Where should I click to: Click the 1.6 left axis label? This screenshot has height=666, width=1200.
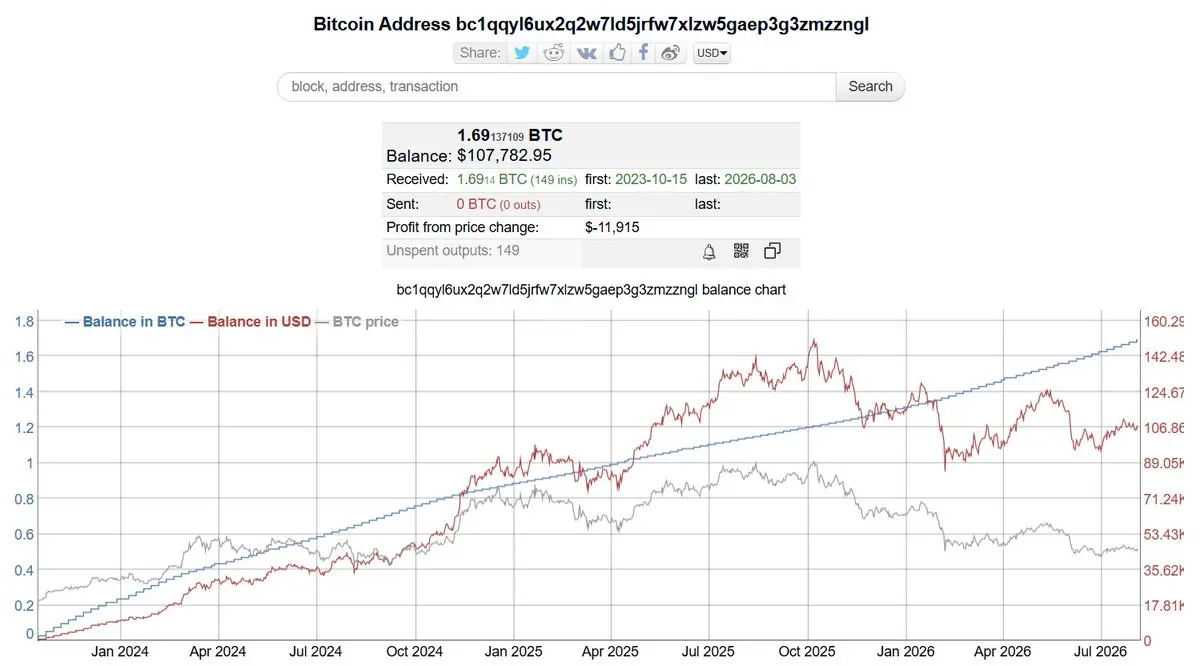24,356
